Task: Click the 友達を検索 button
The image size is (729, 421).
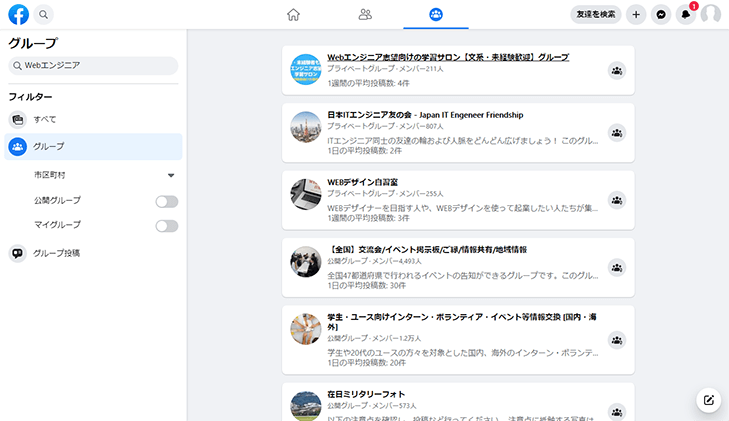Action: [x=595, y=15]
